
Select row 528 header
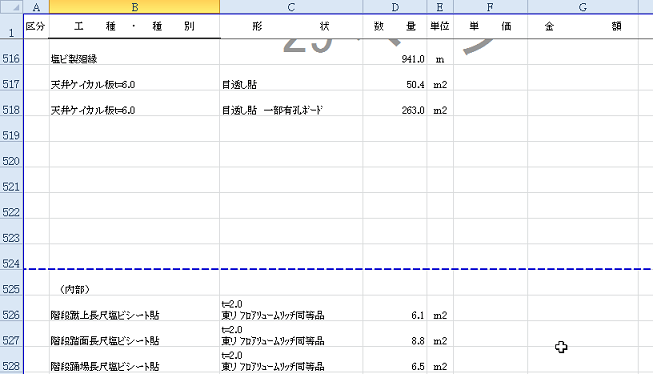(x=11, y=360)
